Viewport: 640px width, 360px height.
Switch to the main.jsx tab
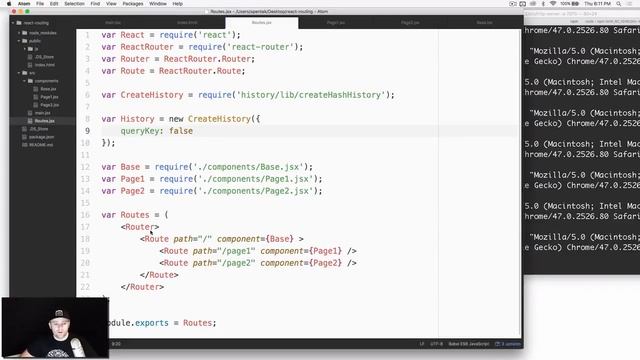pos(113,22)
